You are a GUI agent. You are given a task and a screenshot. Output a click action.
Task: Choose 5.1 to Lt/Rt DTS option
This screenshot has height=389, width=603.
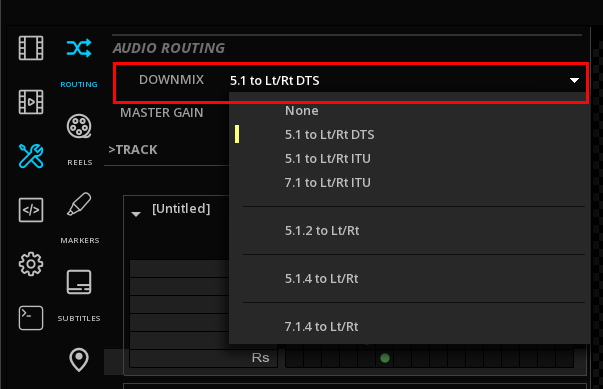pyautogui.click(x=330, y=135)
